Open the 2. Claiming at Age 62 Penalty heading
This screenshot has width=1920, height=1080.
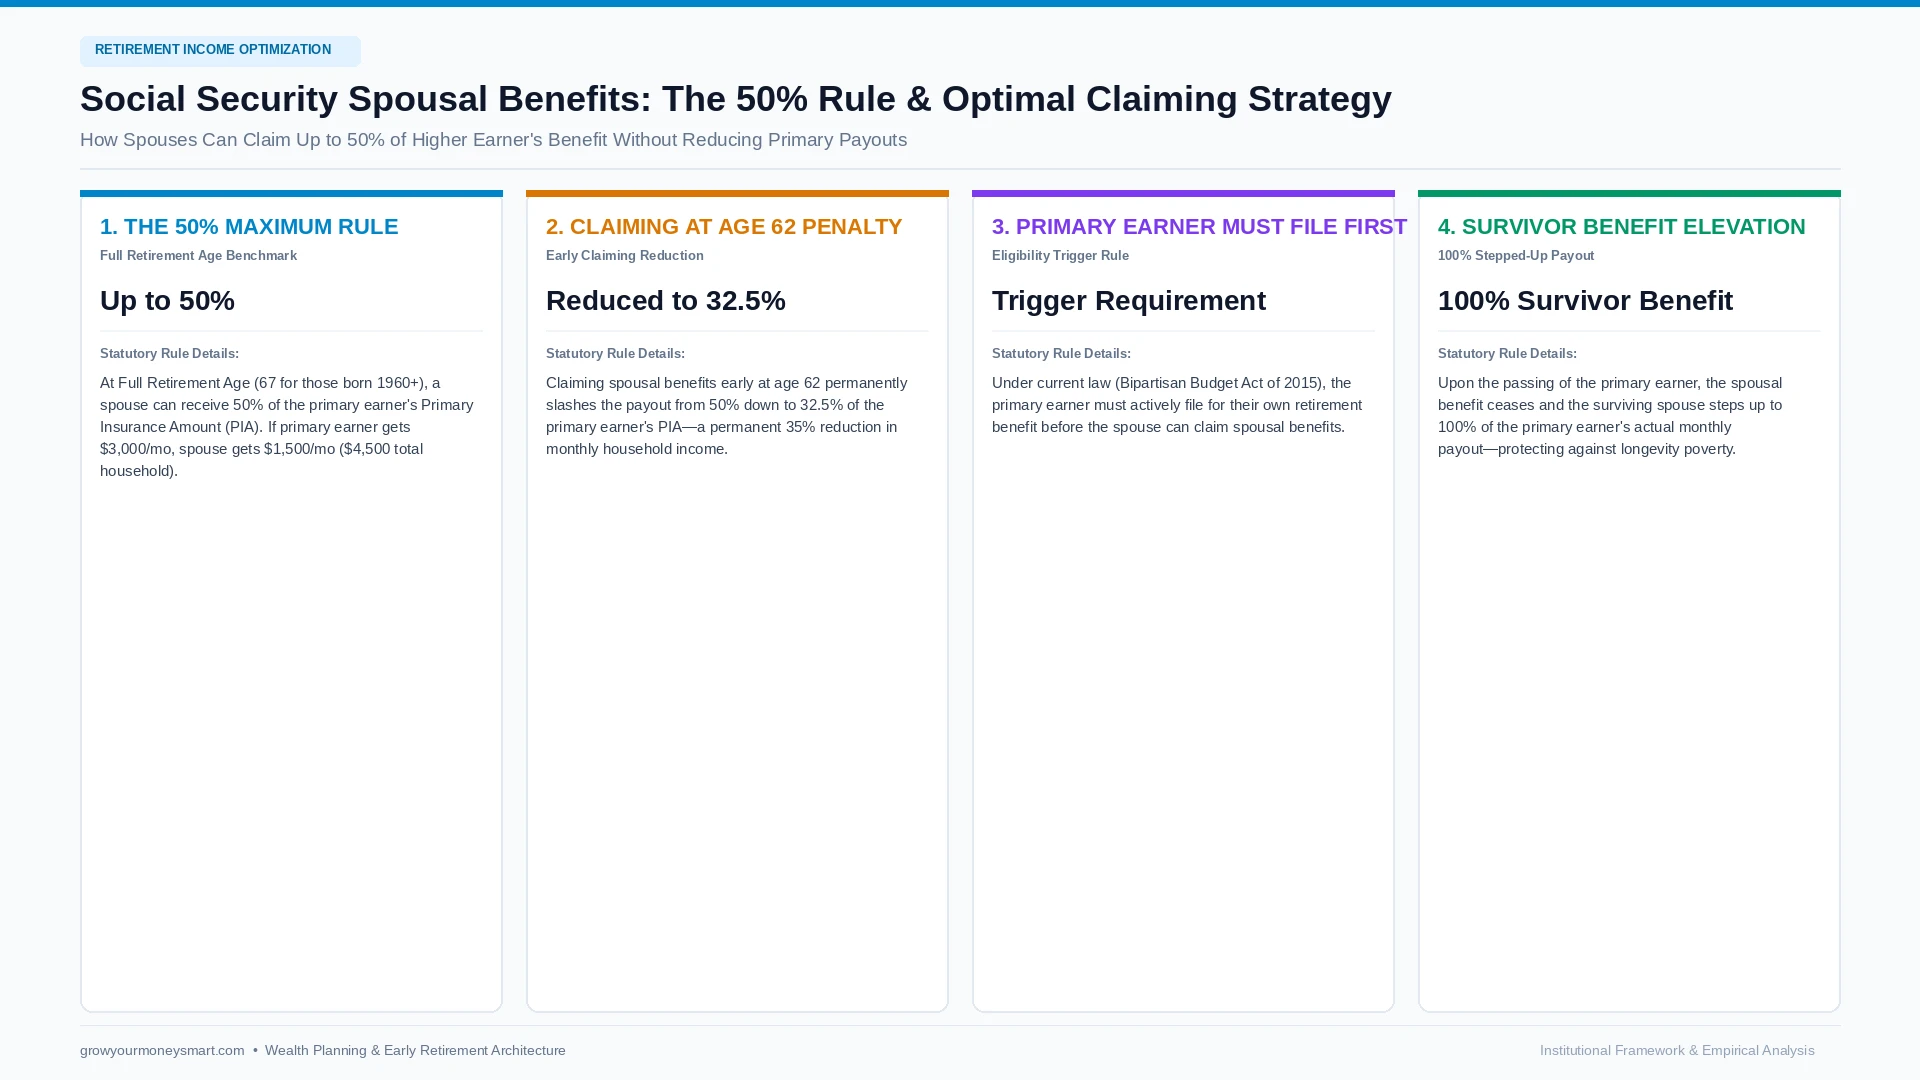pyautogui.click(x=724, y=227)
